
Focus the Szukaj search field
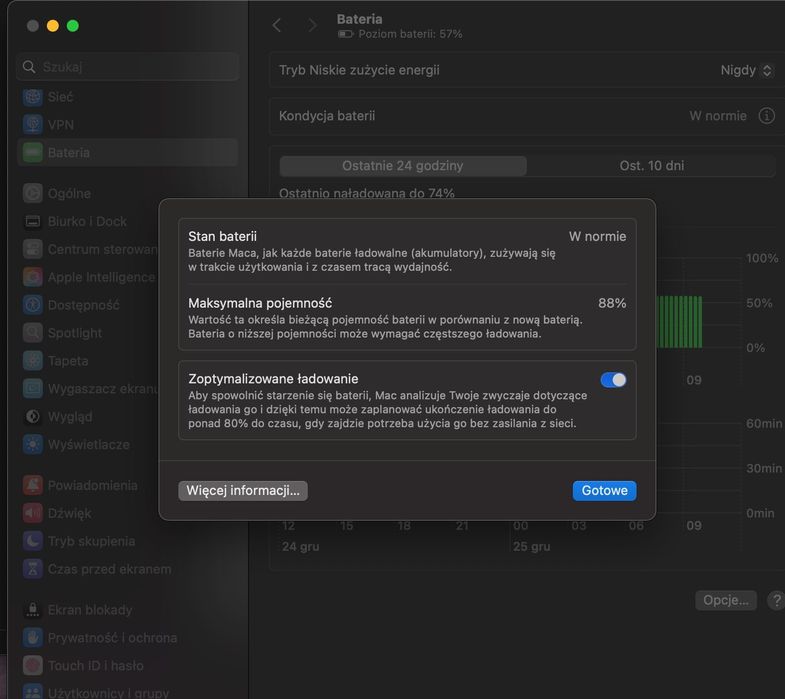[128, 67]
